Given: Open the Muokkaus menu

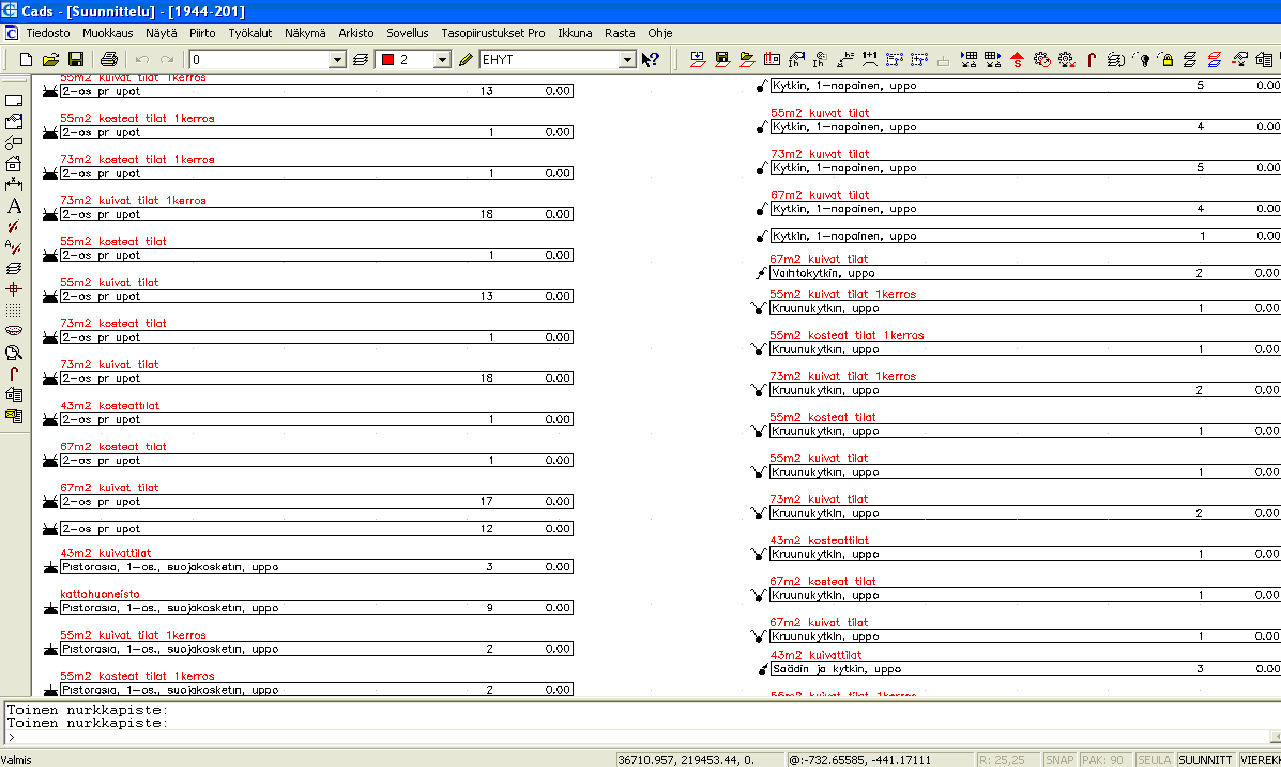Looking at the screenshot, I should pos(109,33).
